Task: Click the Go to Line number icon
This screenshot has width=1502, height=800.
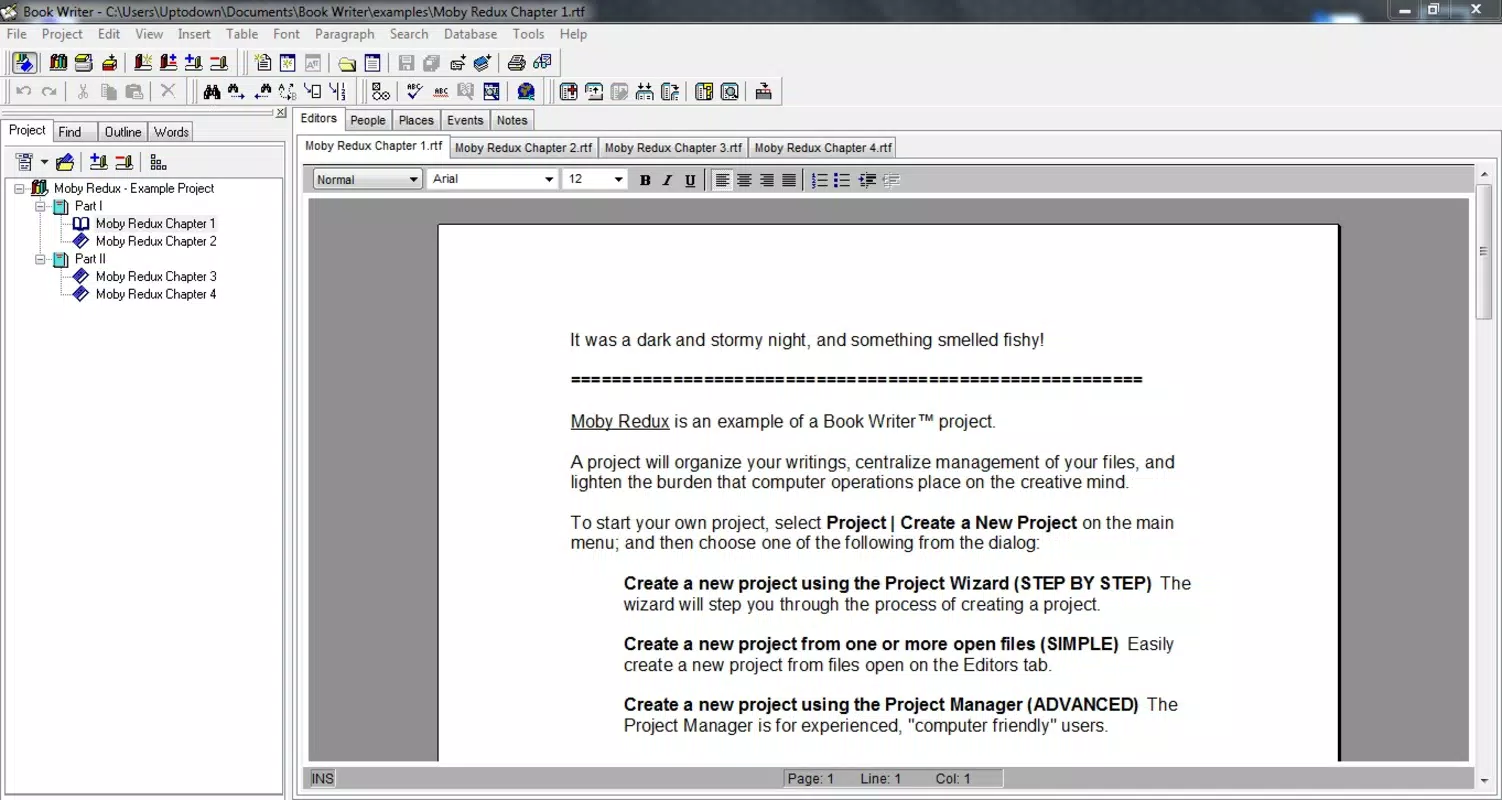Action: [x=338, y=92]
